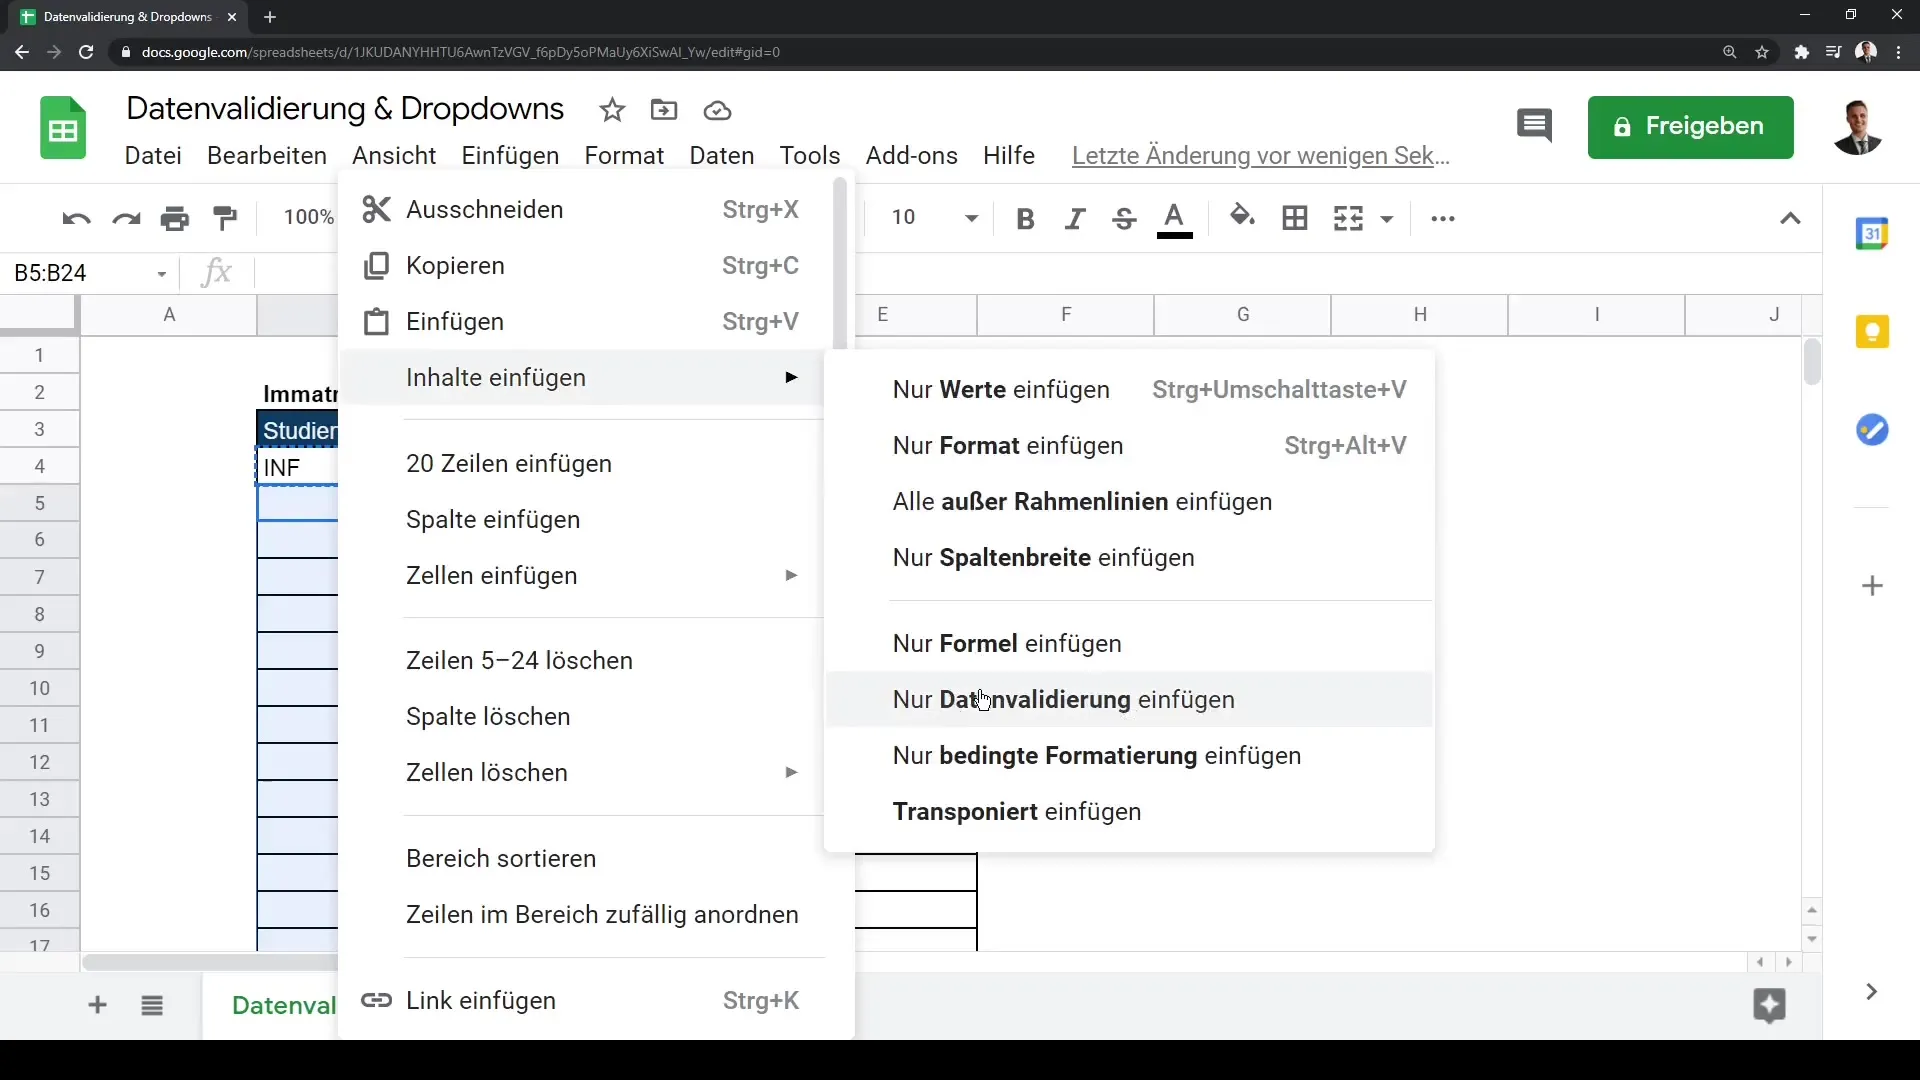1920x1080 pixels.
Task: Open Google Tasks side panel
Action: [1872, 430]
